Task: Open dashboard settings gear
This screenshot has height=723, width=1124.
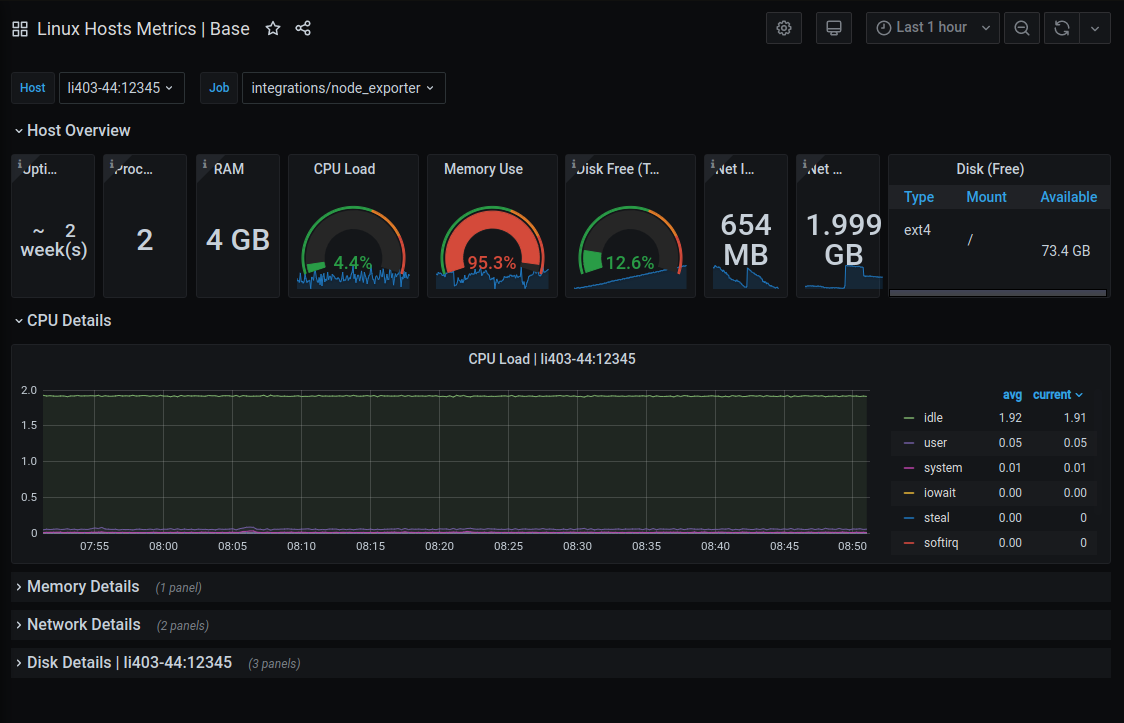Action: pyautogui.click(x=783, y=27)
